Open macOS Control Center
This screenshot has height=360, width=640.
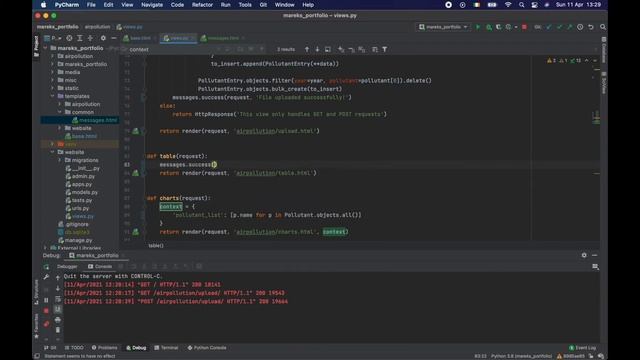[534, 5]
